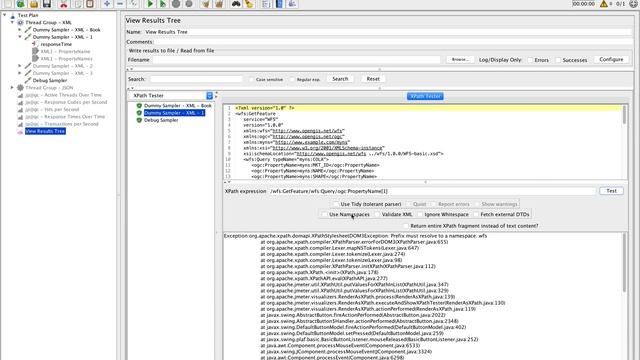The height and width of the screenshot is (360, 640).
Task: Collapse the Thread Group - XML node
Action: pyautogui.click(x=12, y=22)
